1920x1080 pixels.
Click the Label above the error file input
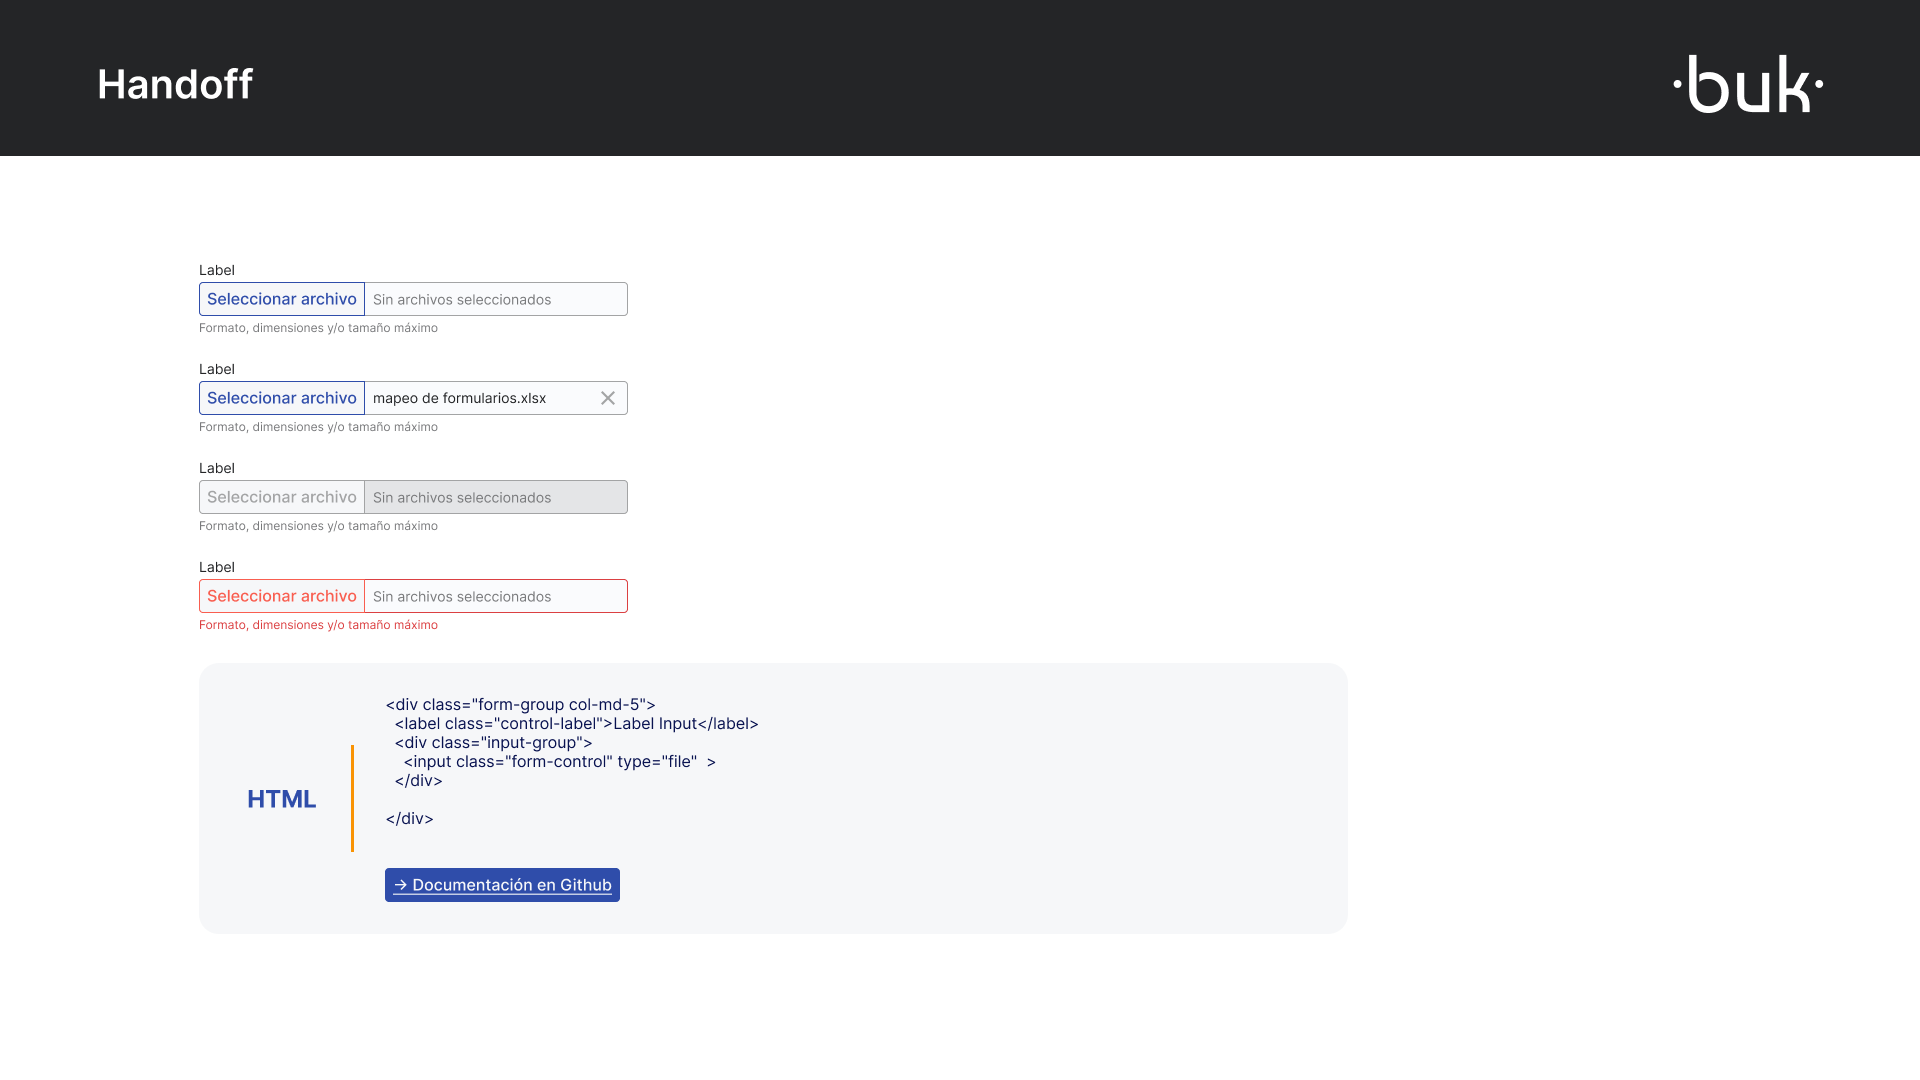(216, 567)
